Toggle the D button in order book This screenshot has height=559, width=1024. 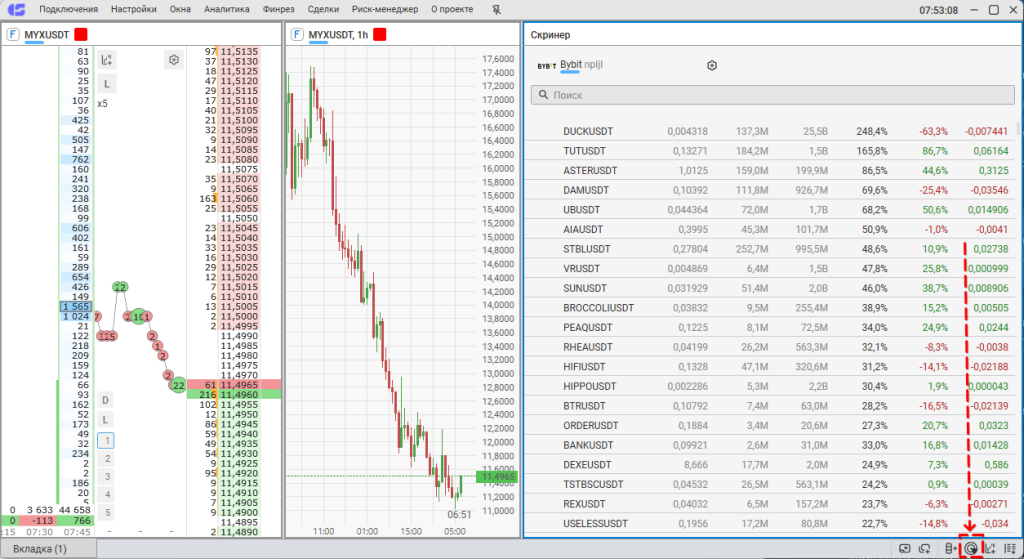(106, 400)
